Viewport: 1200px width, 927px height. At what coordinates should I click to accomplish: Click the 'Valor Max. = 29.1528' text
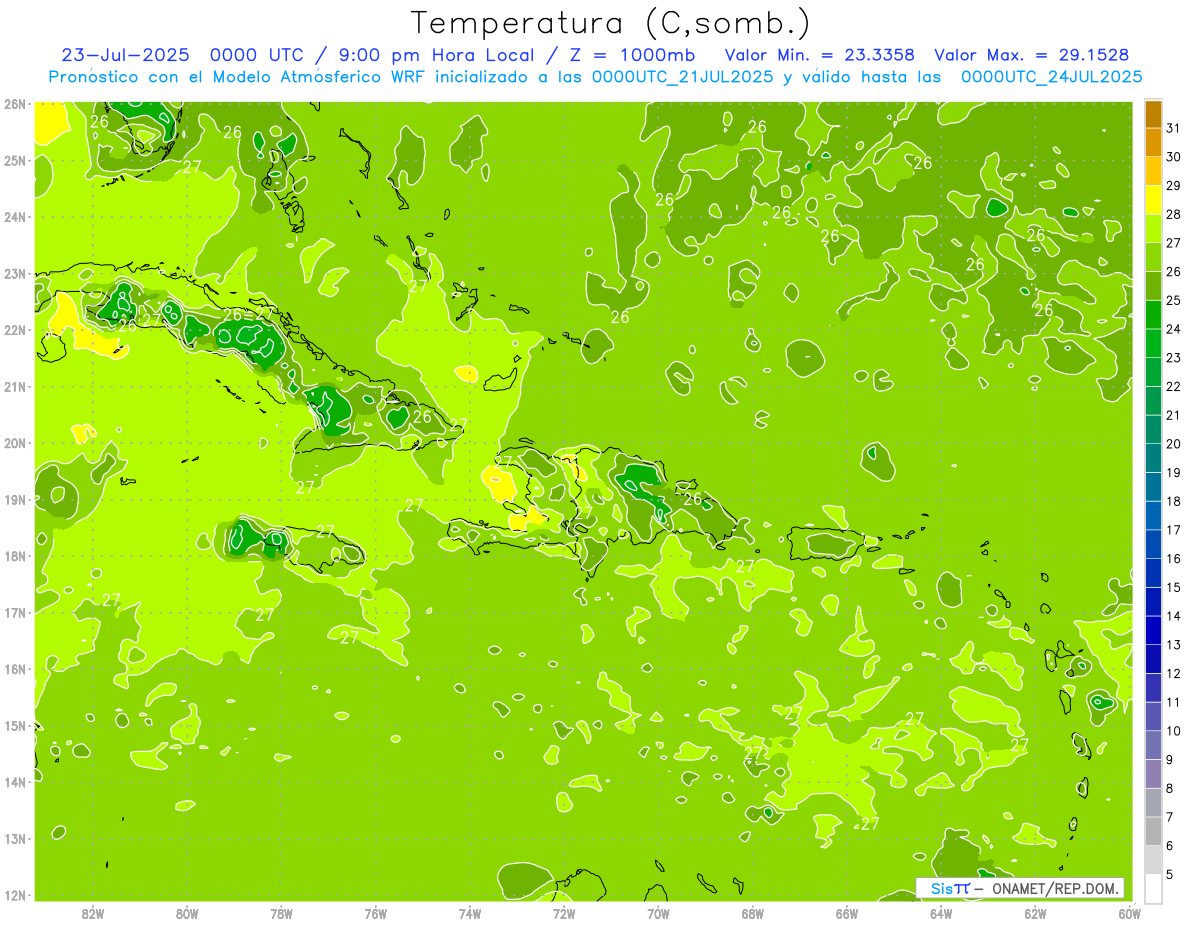click(x=1032, y=55)
